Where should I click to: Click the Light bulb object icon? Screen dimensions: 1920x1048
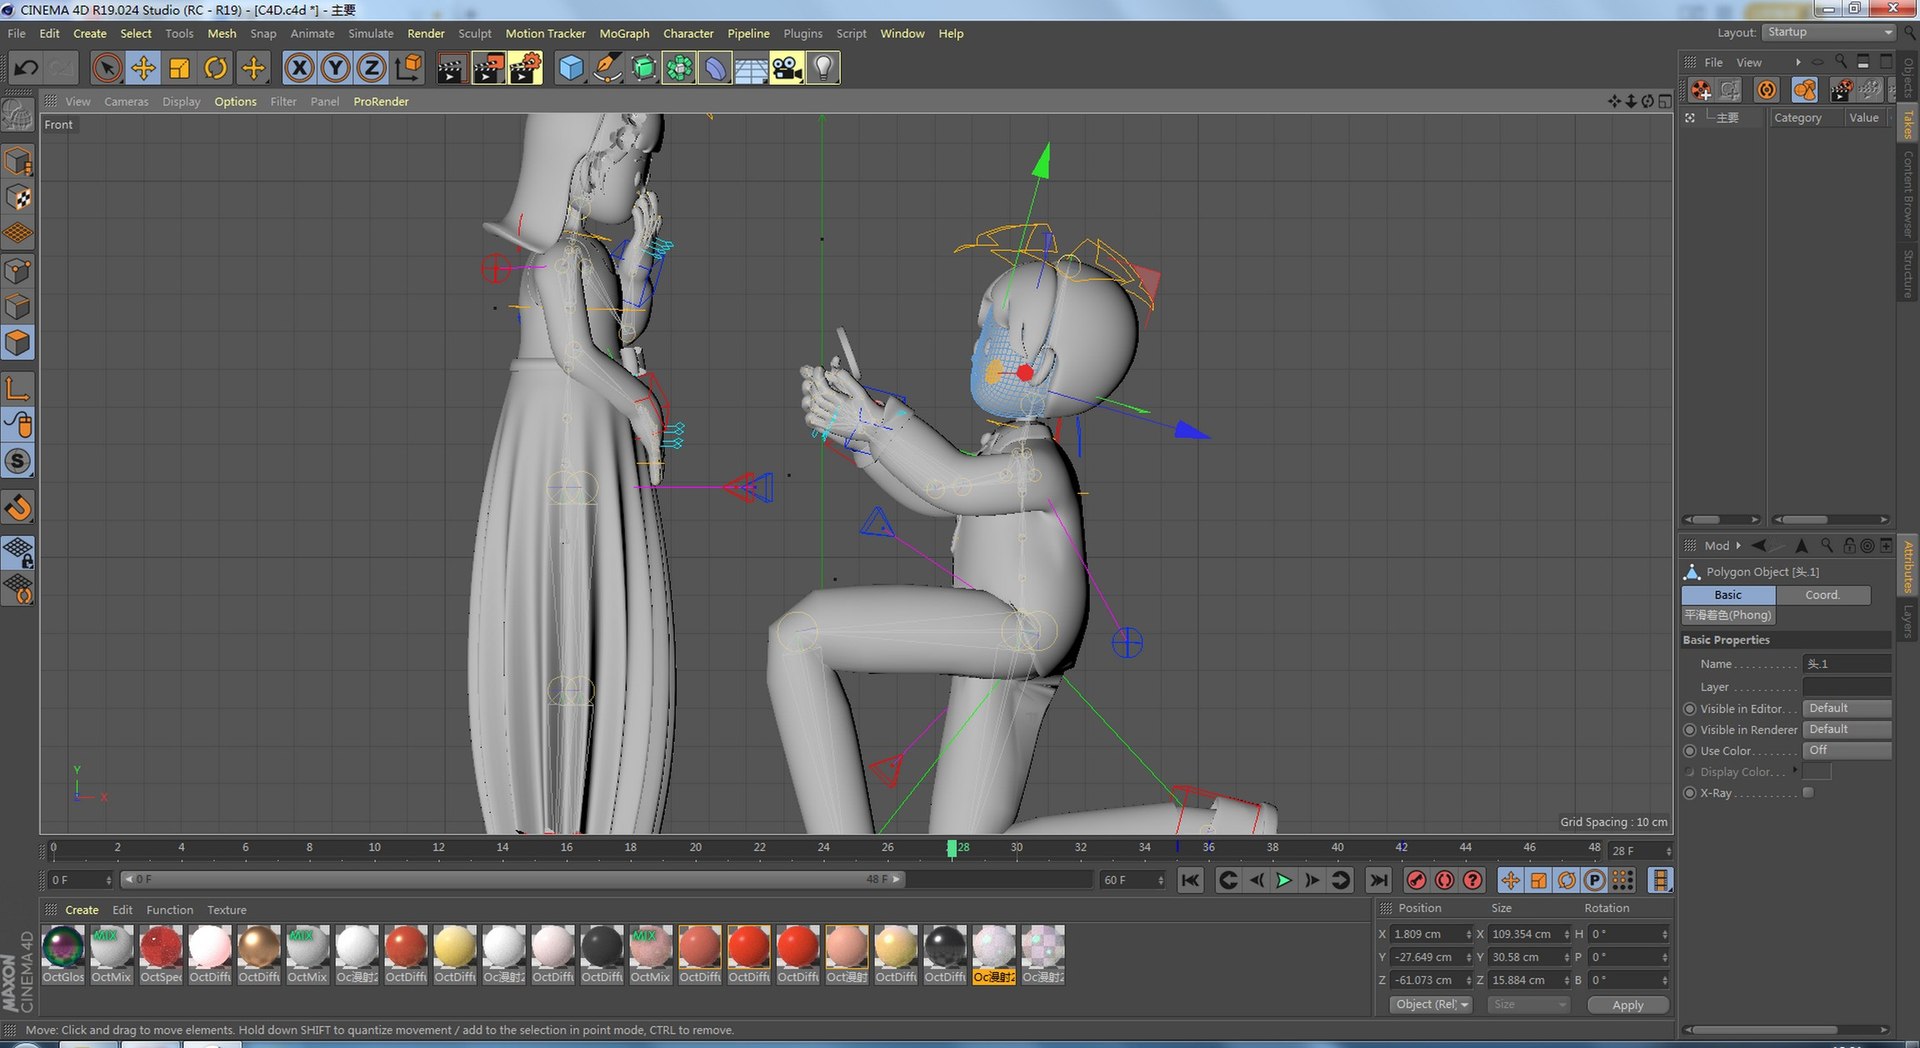[823, 68]
